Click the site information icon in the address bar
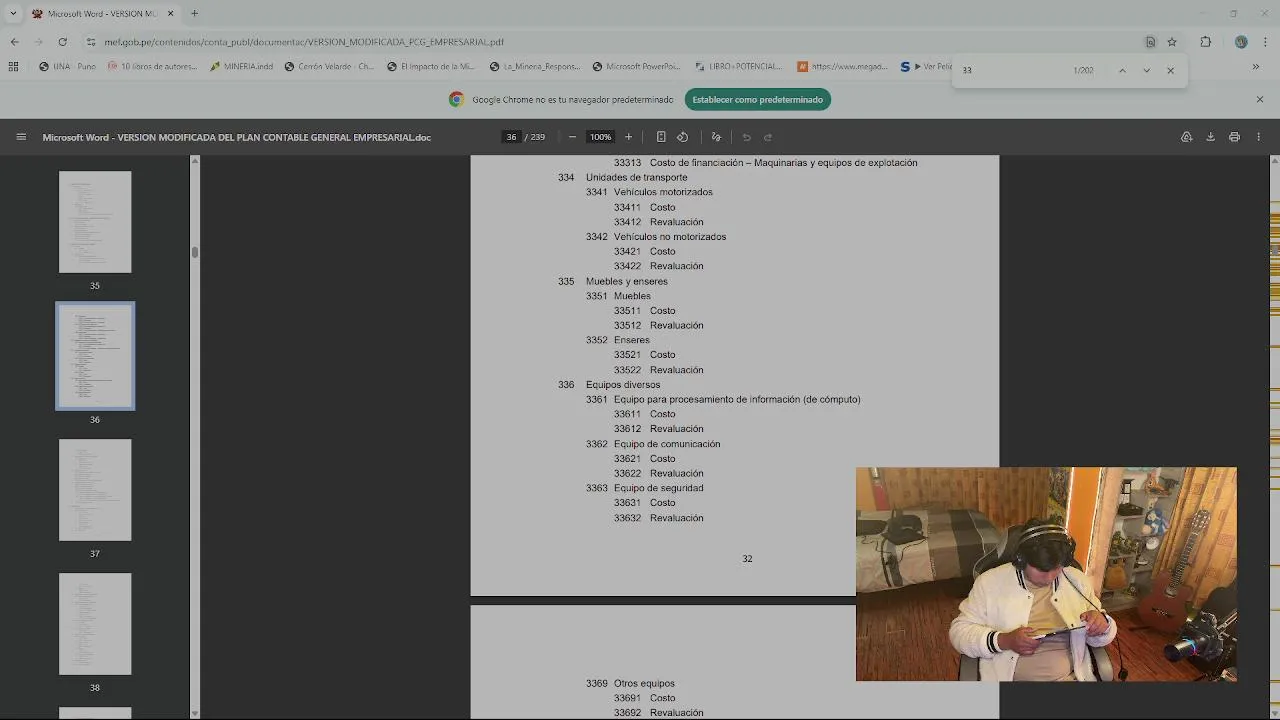 (91, 42)
